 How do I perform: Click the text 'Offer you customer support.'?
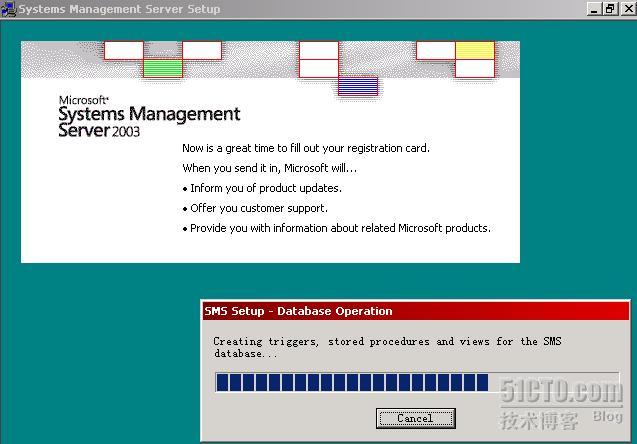[x=259, y=208]
